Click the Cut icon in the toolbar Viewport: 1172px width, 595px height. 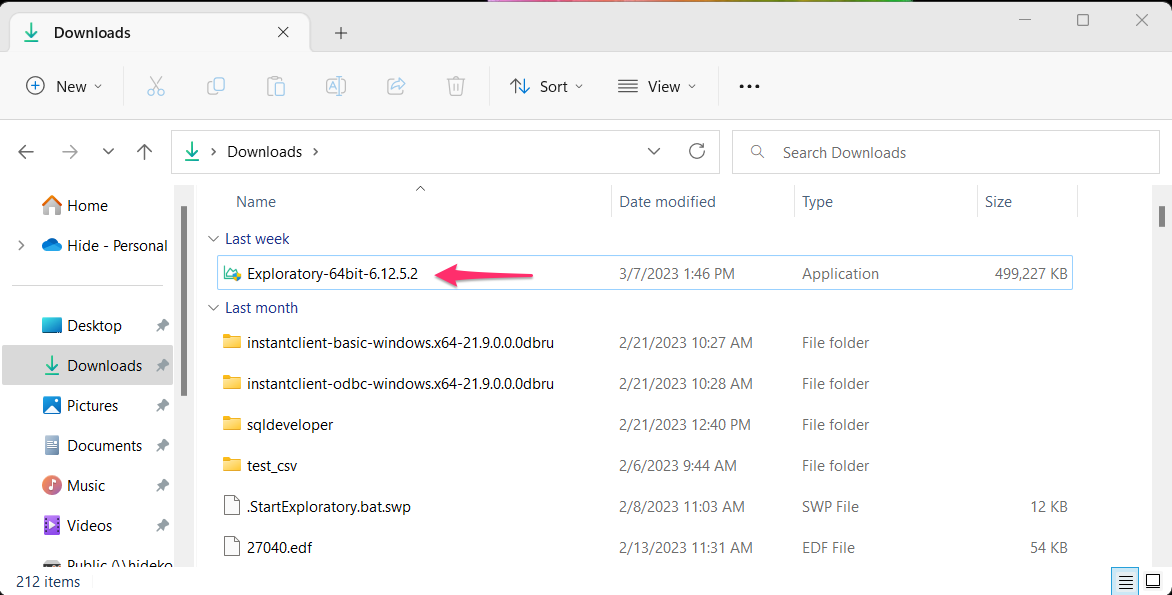[156, 86]
